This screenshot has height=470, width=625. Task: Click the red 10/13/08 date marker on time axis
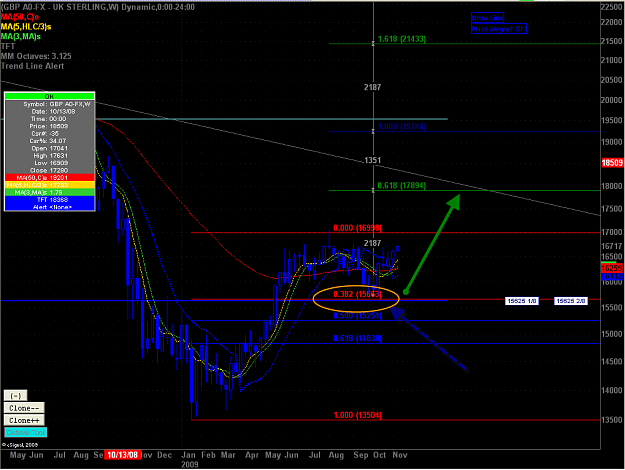click(x=122, y=455)
